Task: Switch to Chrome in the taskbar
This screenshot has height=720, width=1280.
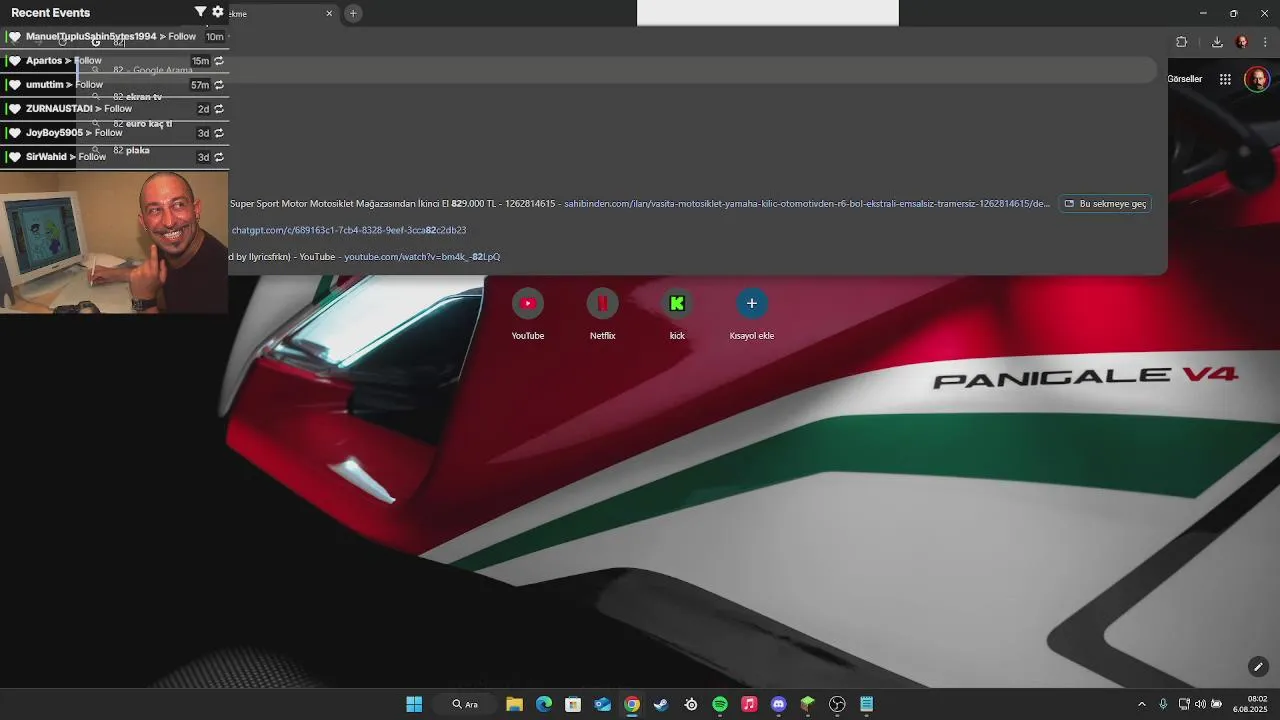Action: pyautogui.click(x=632, y=704)
